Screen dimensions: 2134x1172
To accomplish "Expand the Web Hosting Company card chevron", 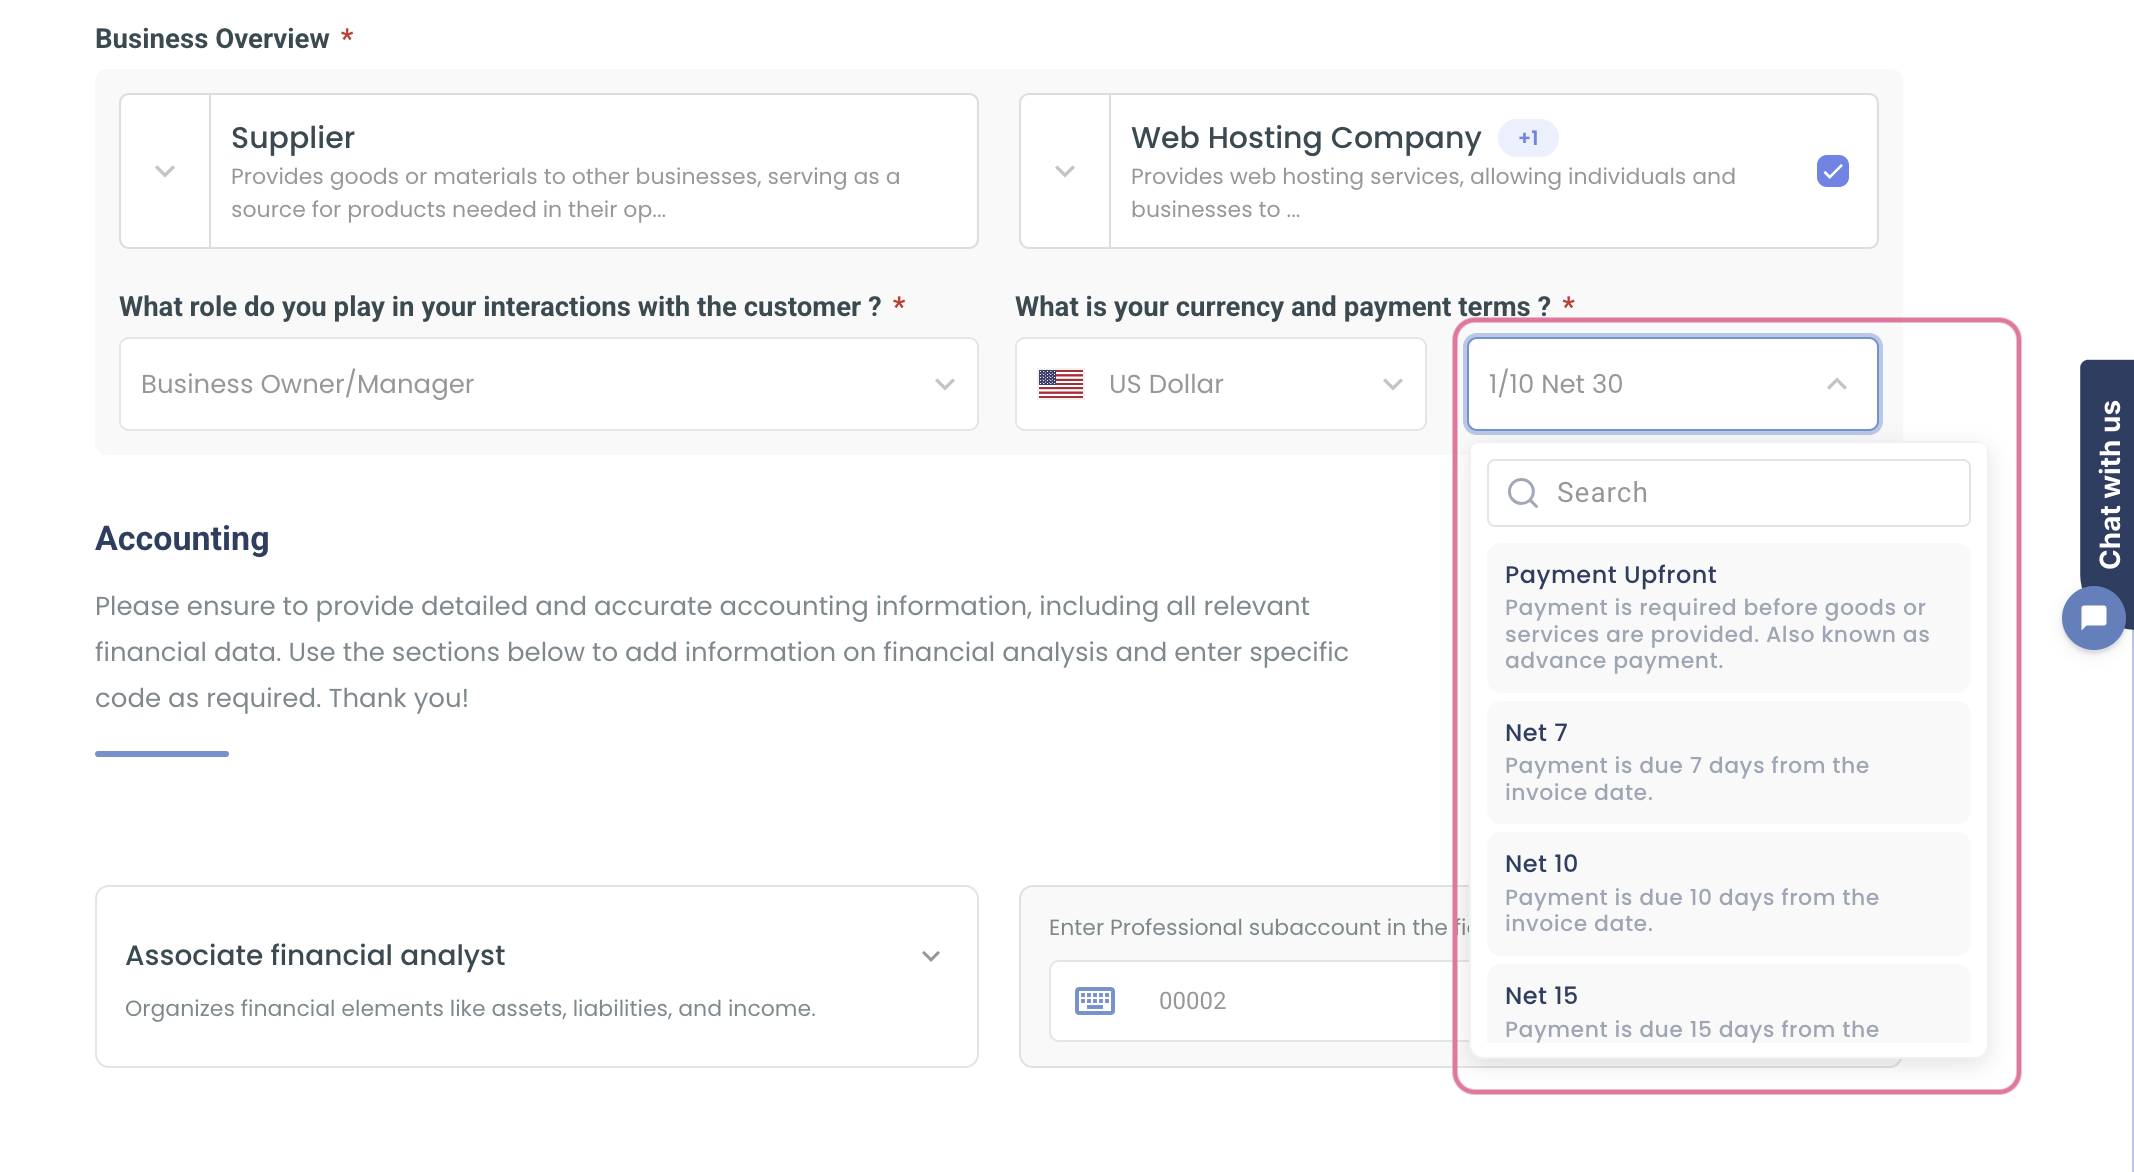I will pos(1063,170).
